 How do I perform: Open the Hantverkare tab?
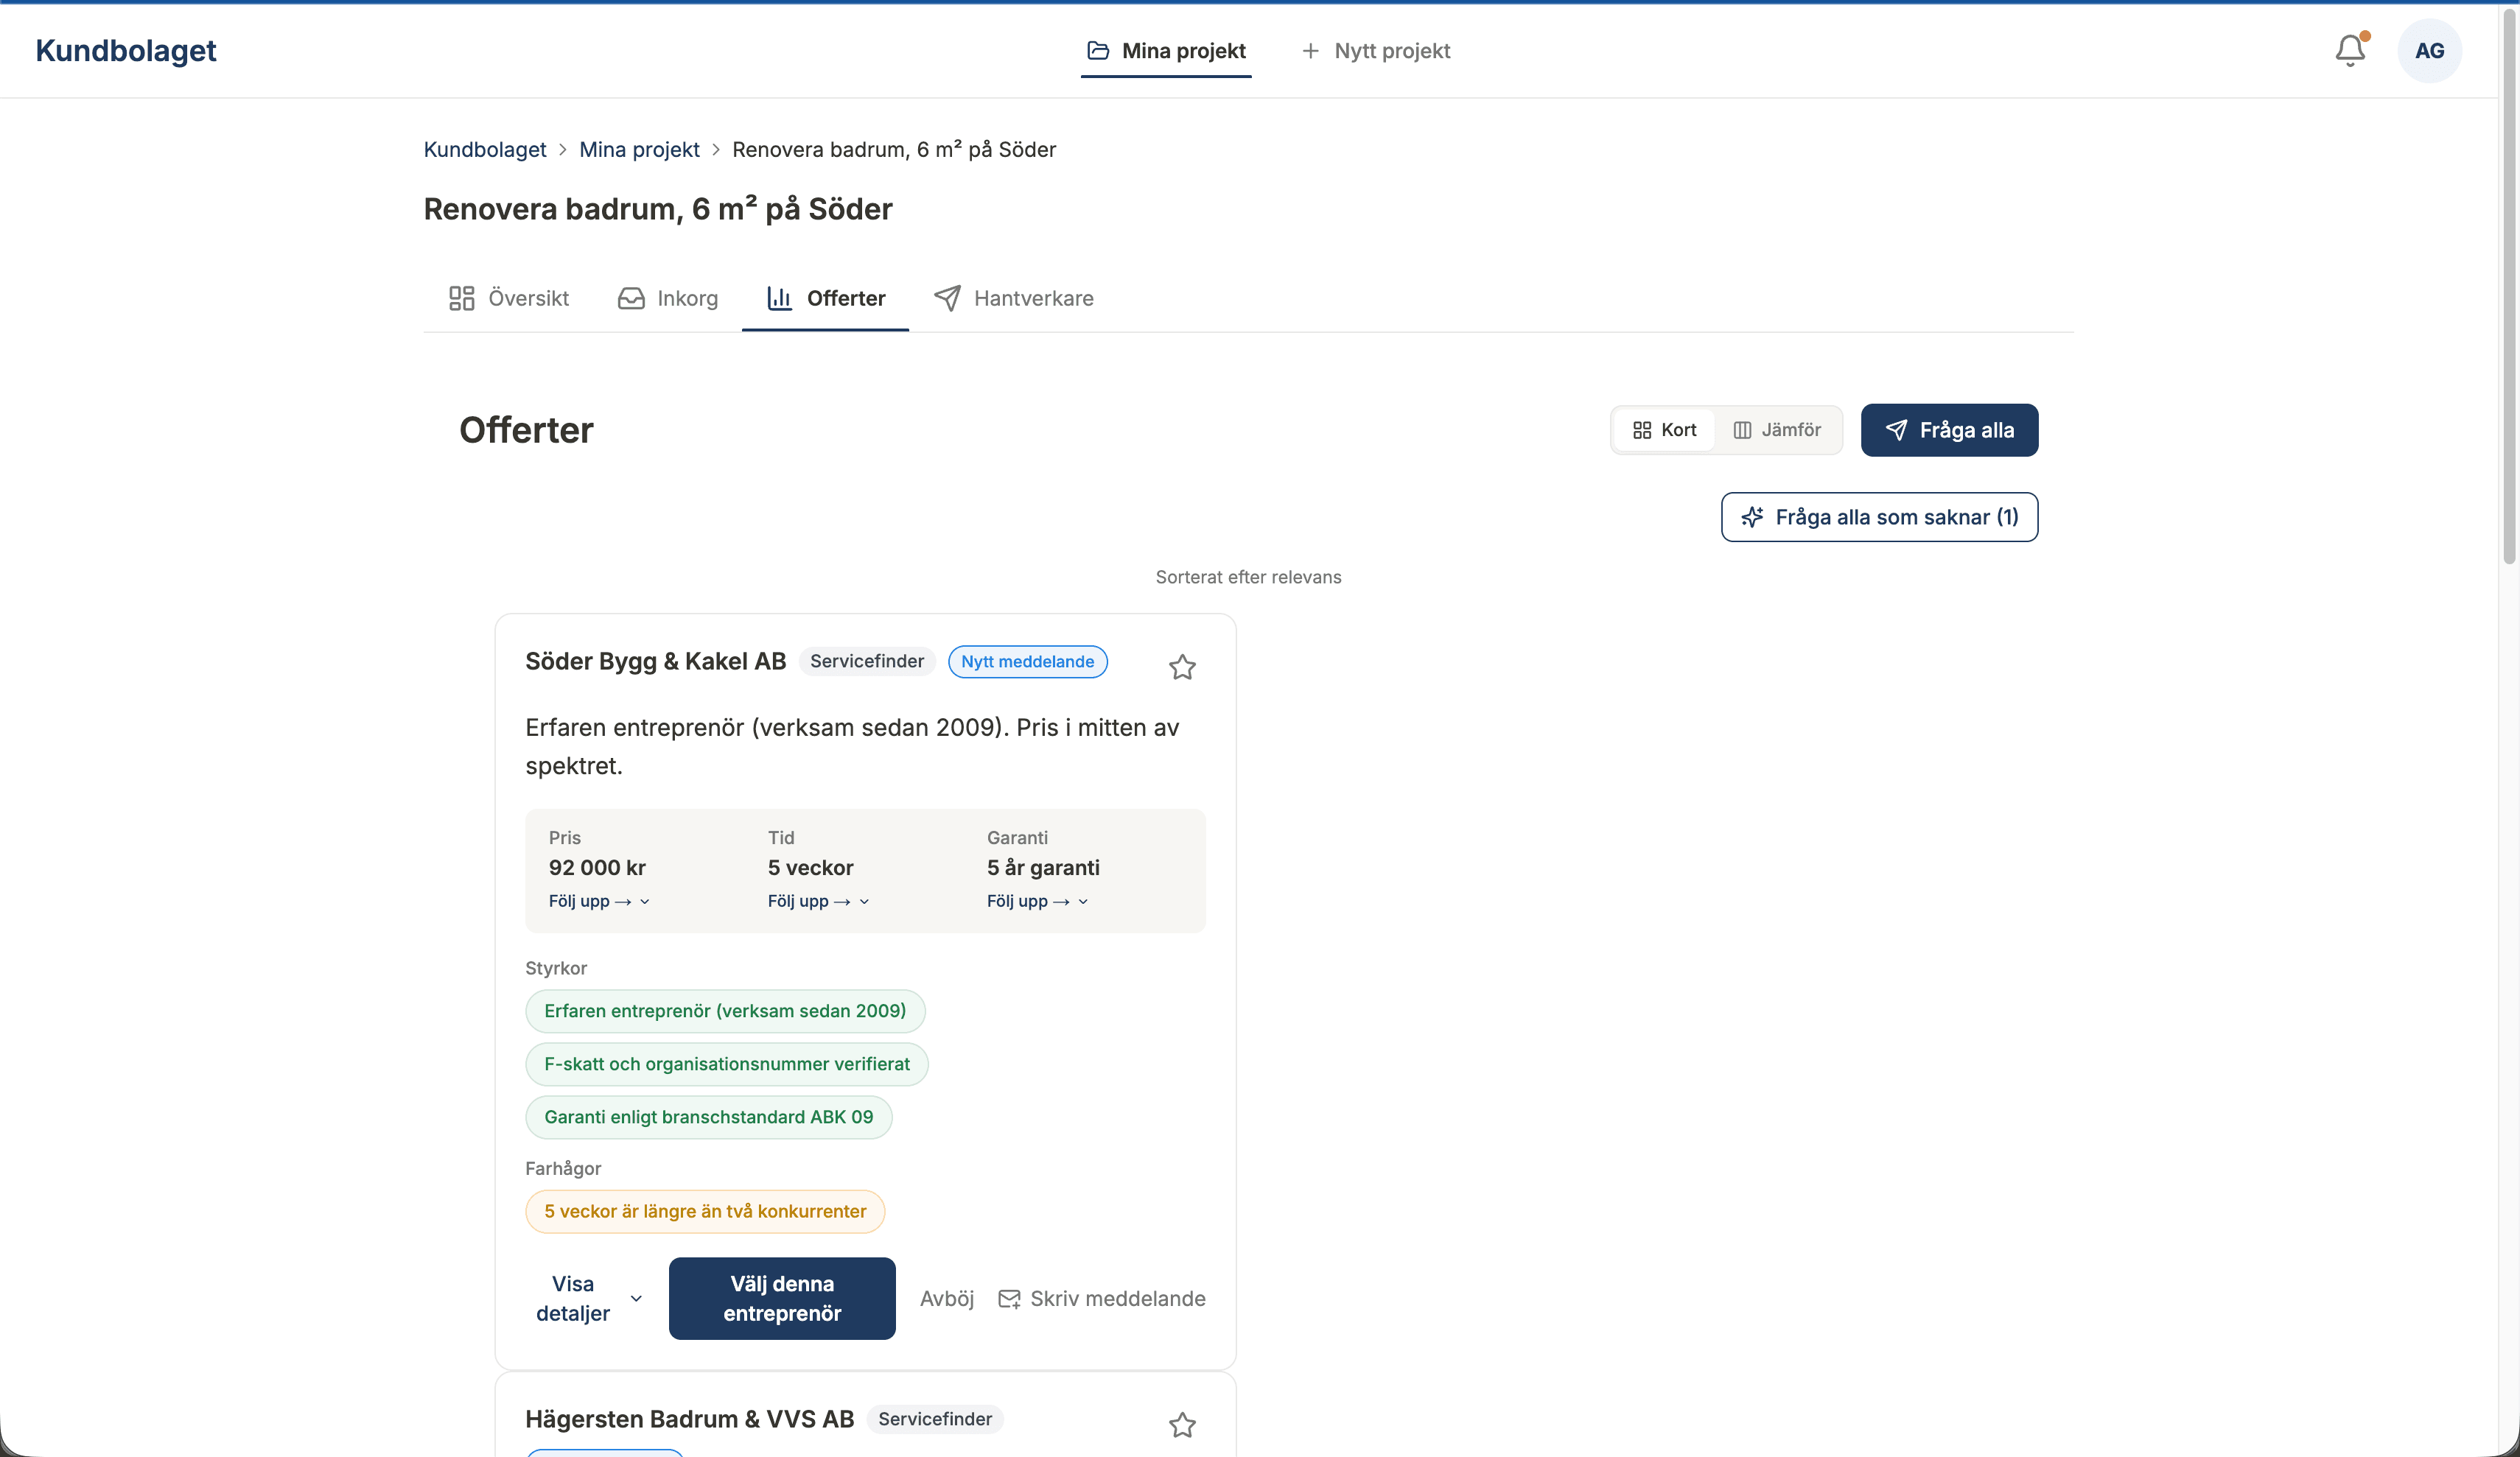[1013, 298]
